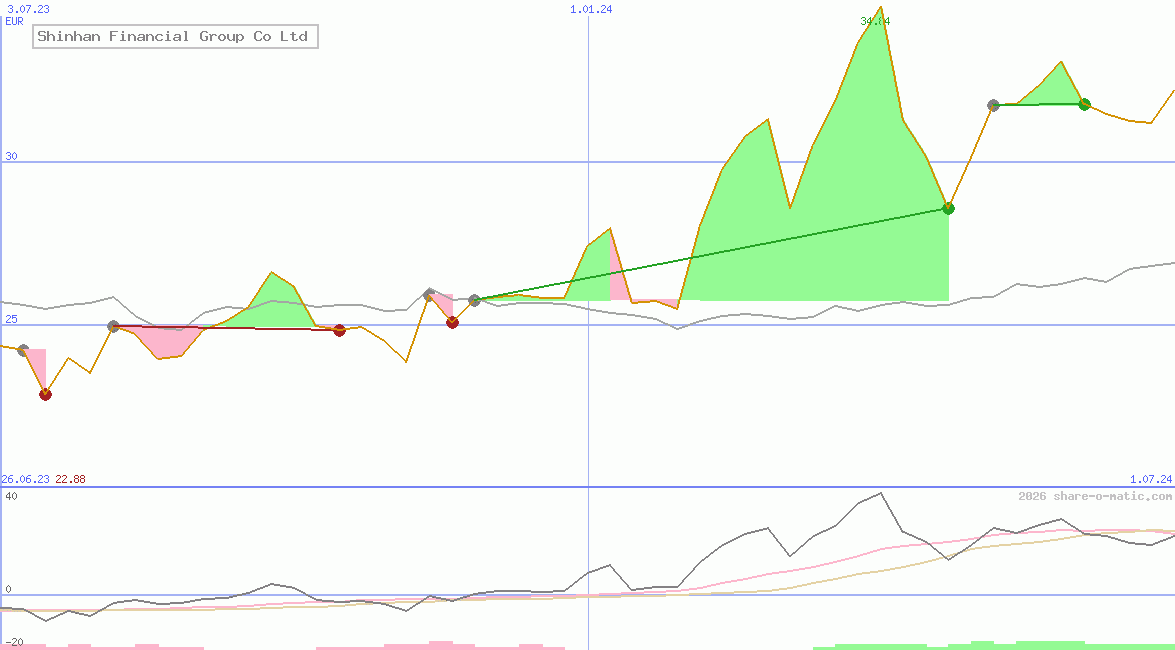1175x650 pixels.
Task: Click the 26.06.23 date label
Action: [25, 479]
